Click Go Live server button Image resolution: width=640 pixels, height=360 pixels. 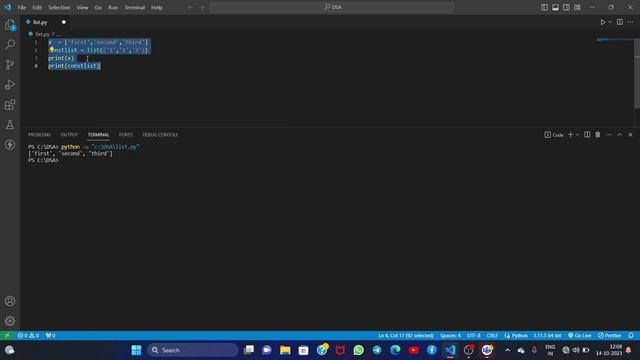[x=580, y=336]
